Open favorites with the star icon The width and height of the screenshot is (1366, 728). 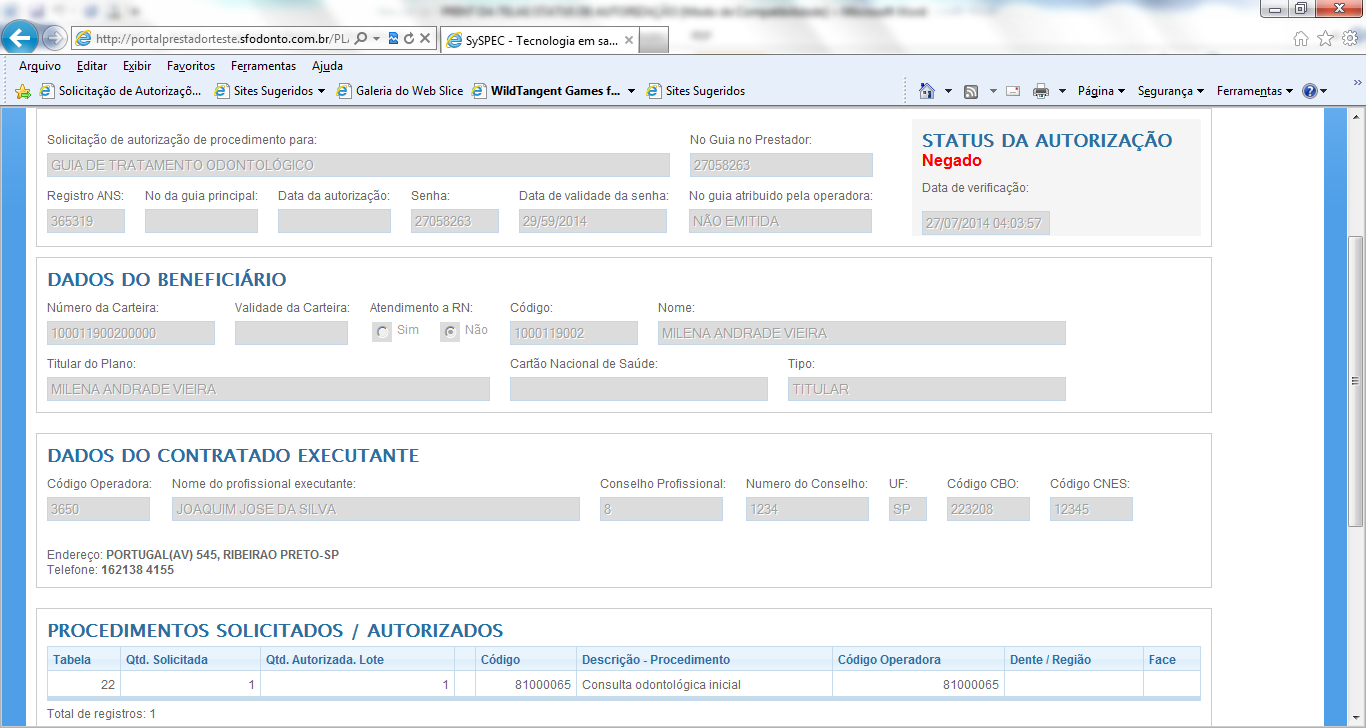(1325, 38)
